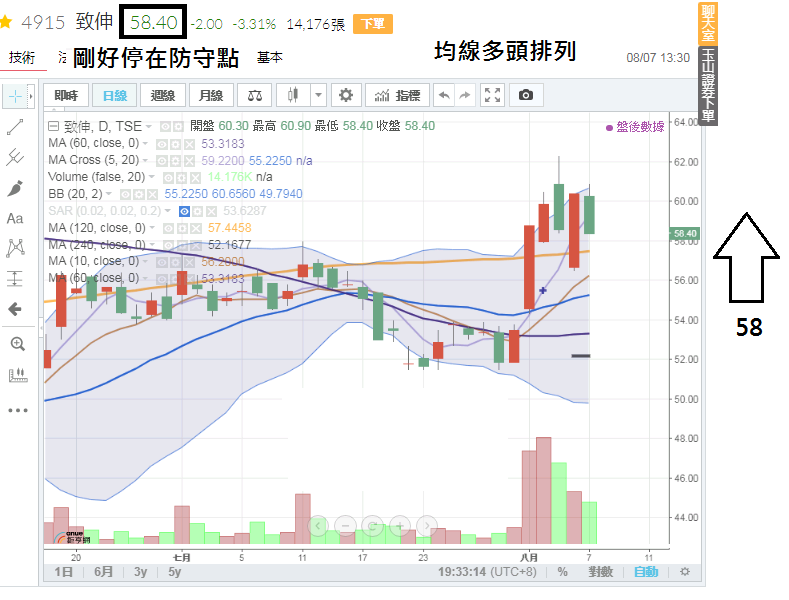
Task: Toggle the % percentage scale
Action: (x=563, y=572)
